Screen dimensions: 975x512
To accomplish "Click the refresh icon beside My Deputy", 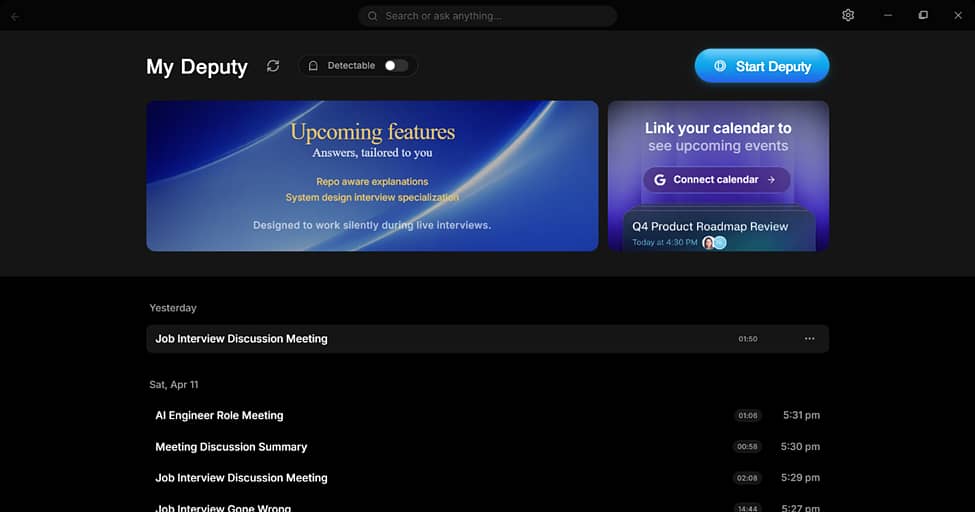I will (x=273, y=65).
